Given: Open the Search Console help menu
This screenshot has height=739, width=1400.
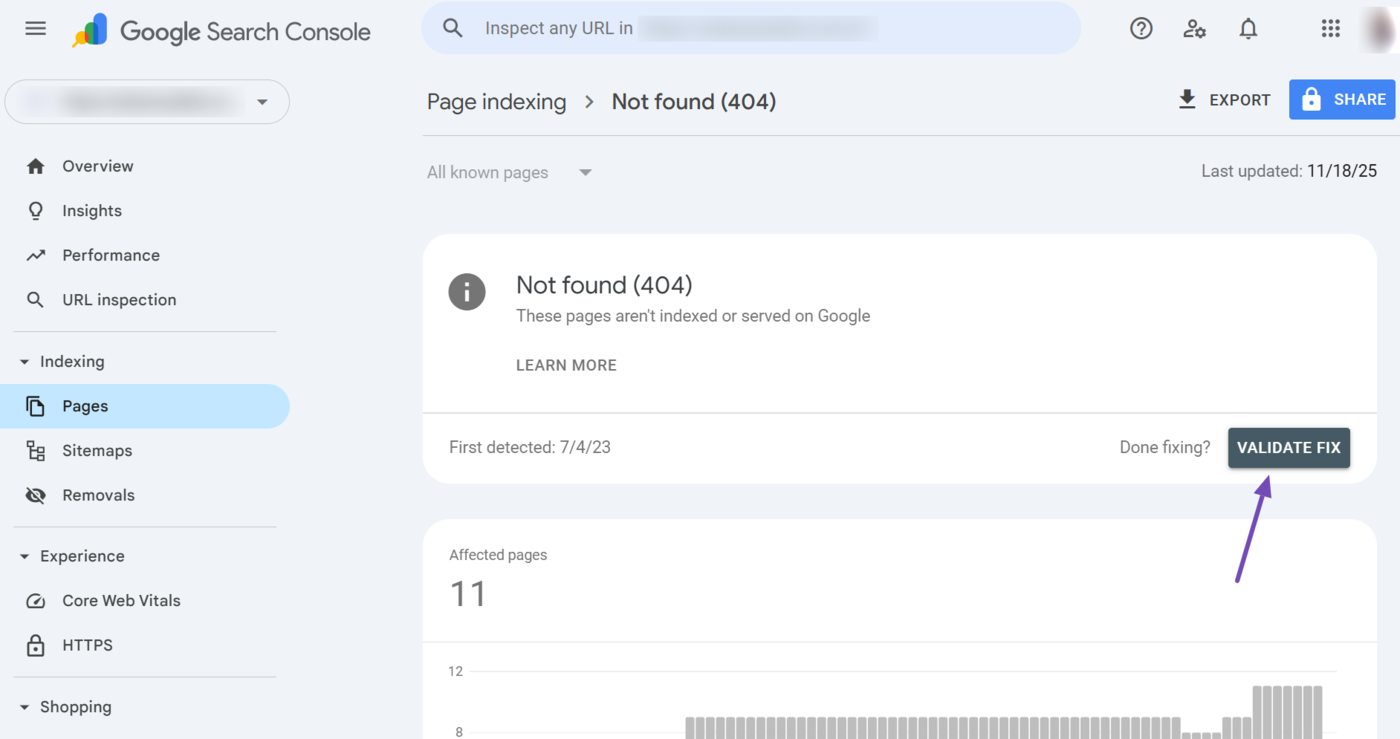Looking at the screenshot, I should point(1141,28).
